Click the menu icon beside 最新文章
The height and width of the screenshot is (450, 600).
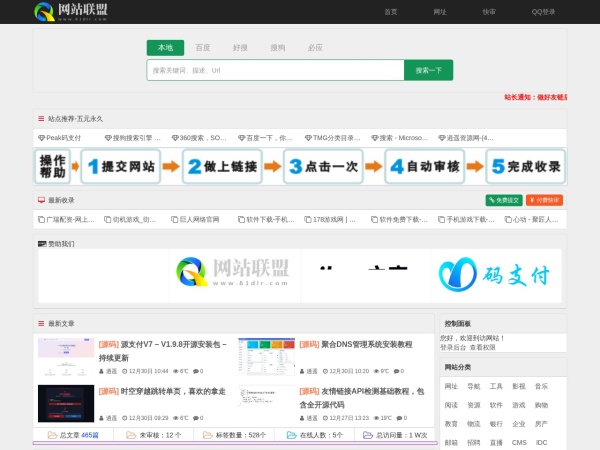[41, 323]
